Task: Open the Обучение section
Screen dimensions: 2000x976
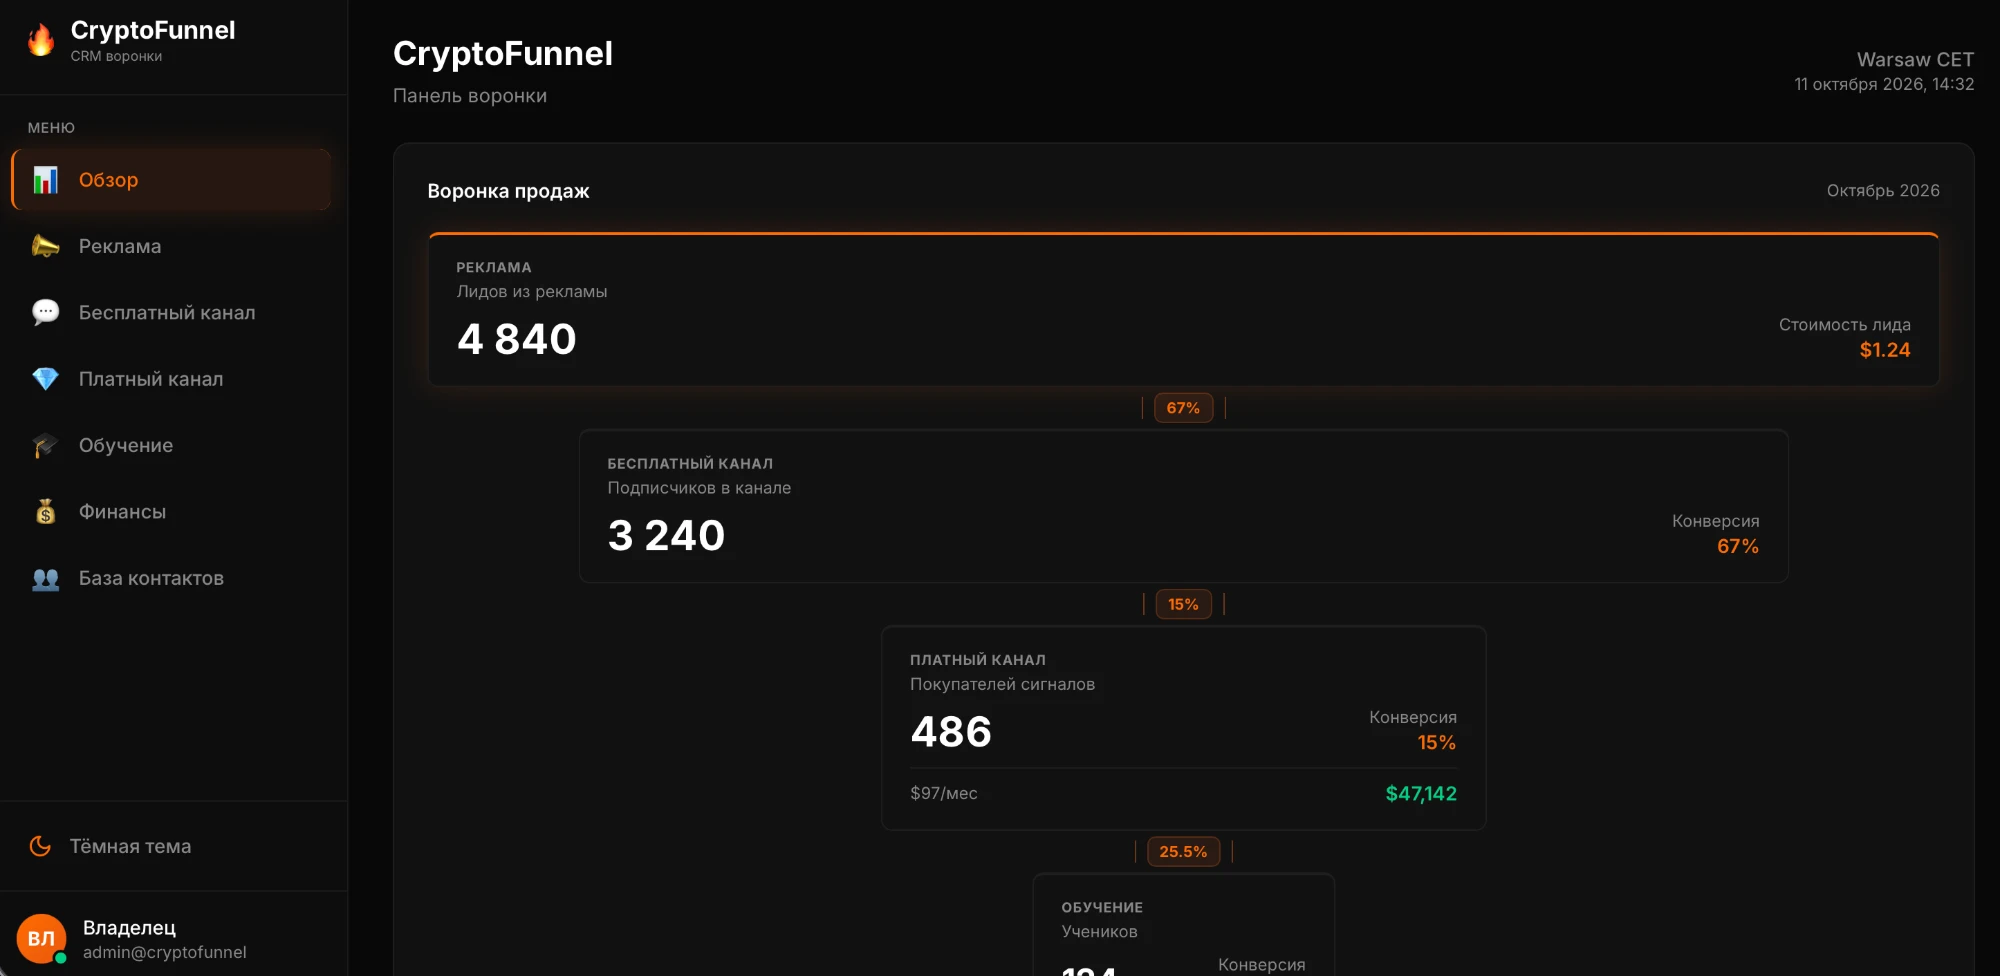Action: pyautogui.click(x=171, y=445)
